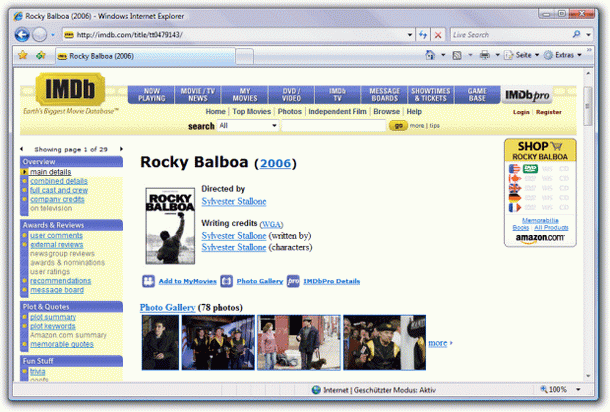Screen dimensions: 610x412
Task: Open the Game Base navigation tab
Action: tap(477, 95)
